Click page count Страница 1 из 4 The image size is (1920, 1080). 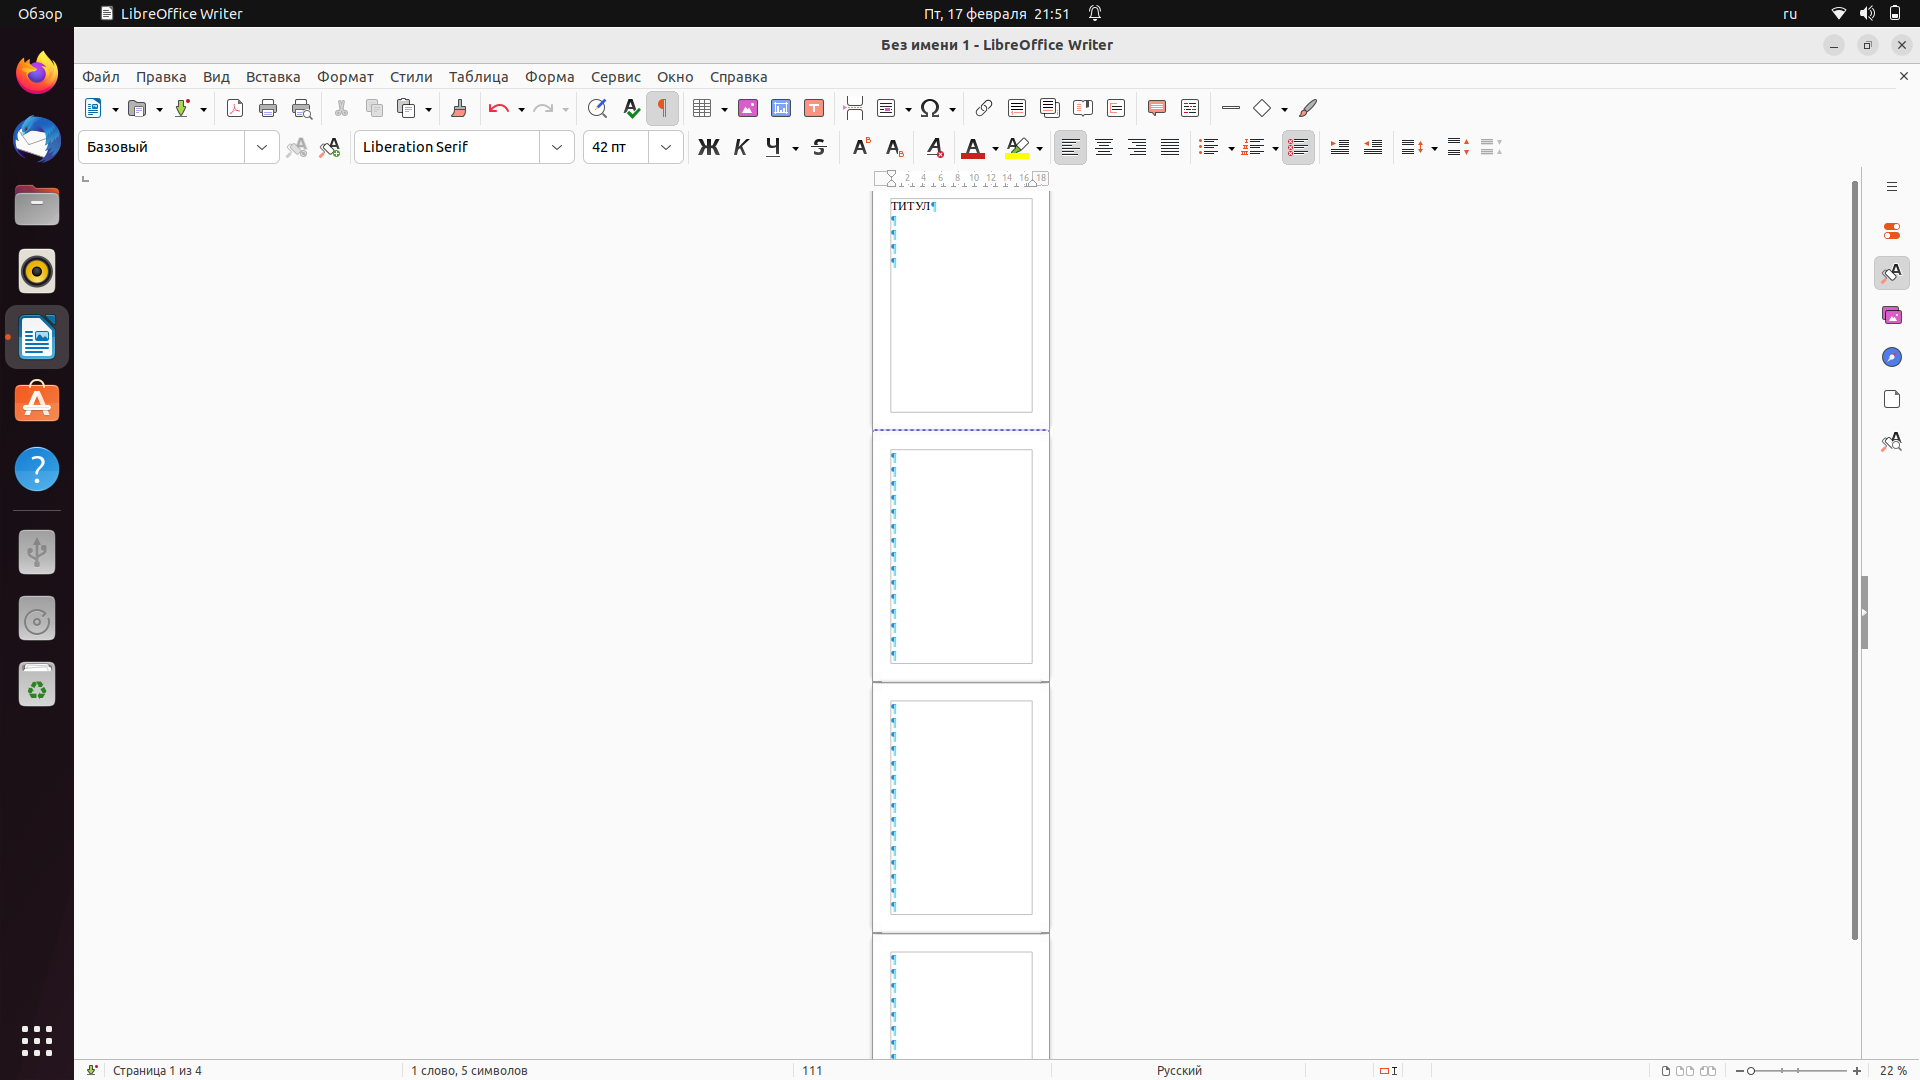click(x=157, y=1070)
